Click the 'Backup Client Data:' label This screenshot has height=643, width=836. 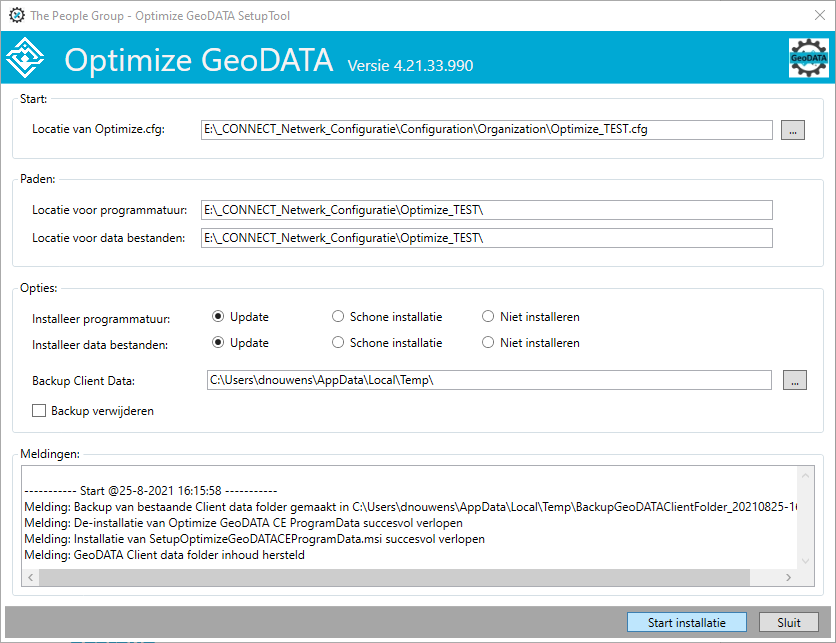[83, 381]
